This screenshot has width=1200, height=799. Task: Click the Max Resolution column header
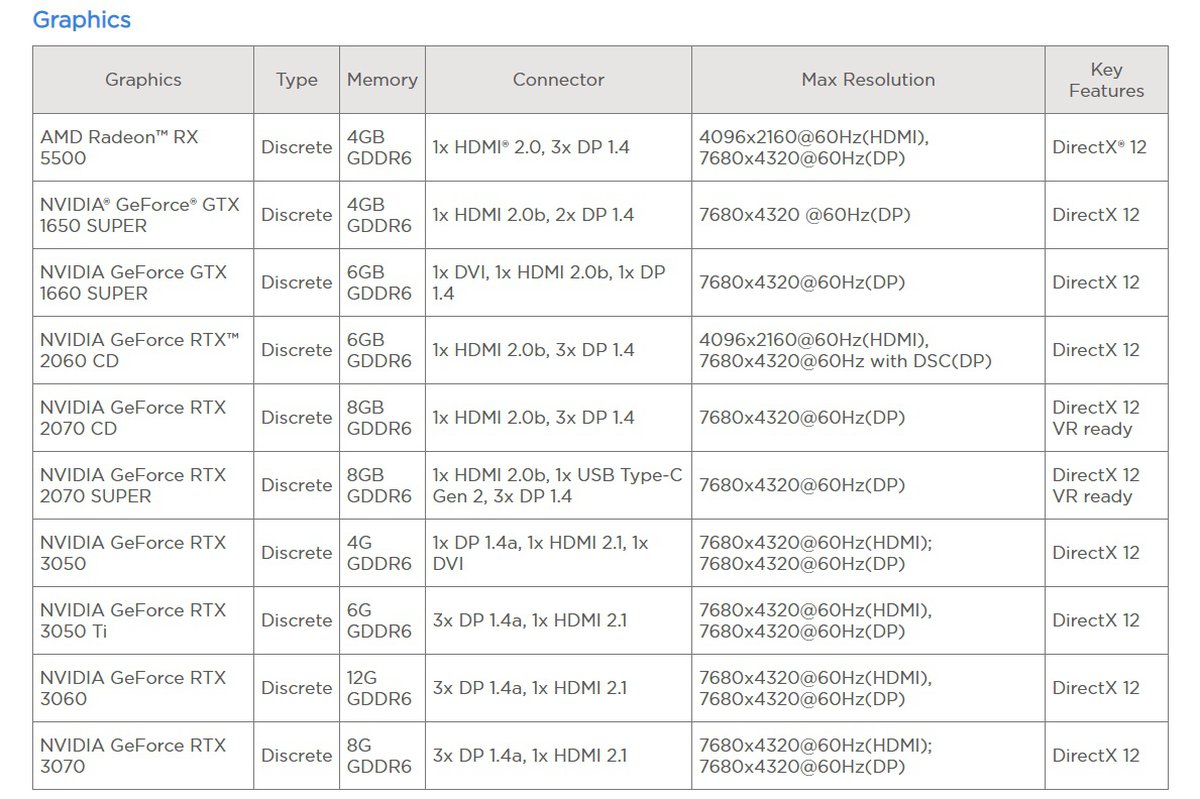click(868, 80)
